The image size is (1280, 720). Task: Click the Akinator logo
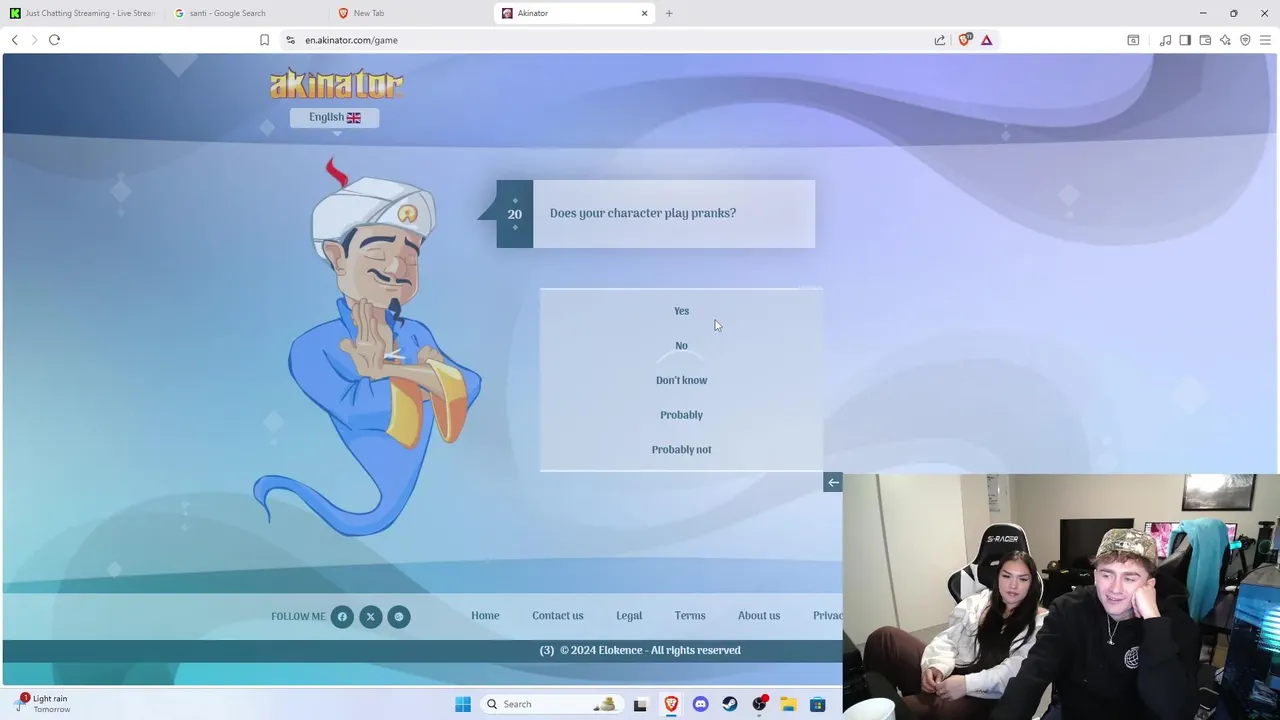[x=336, y=84]
